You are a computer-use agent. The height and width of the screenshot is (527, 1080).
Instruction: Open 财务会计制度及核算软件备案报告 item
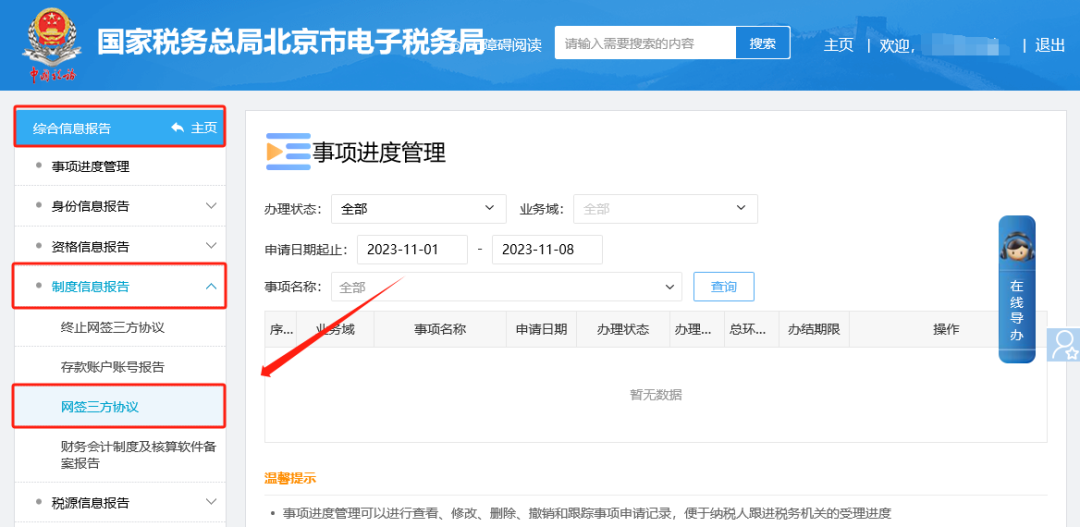tap(138, 455)
